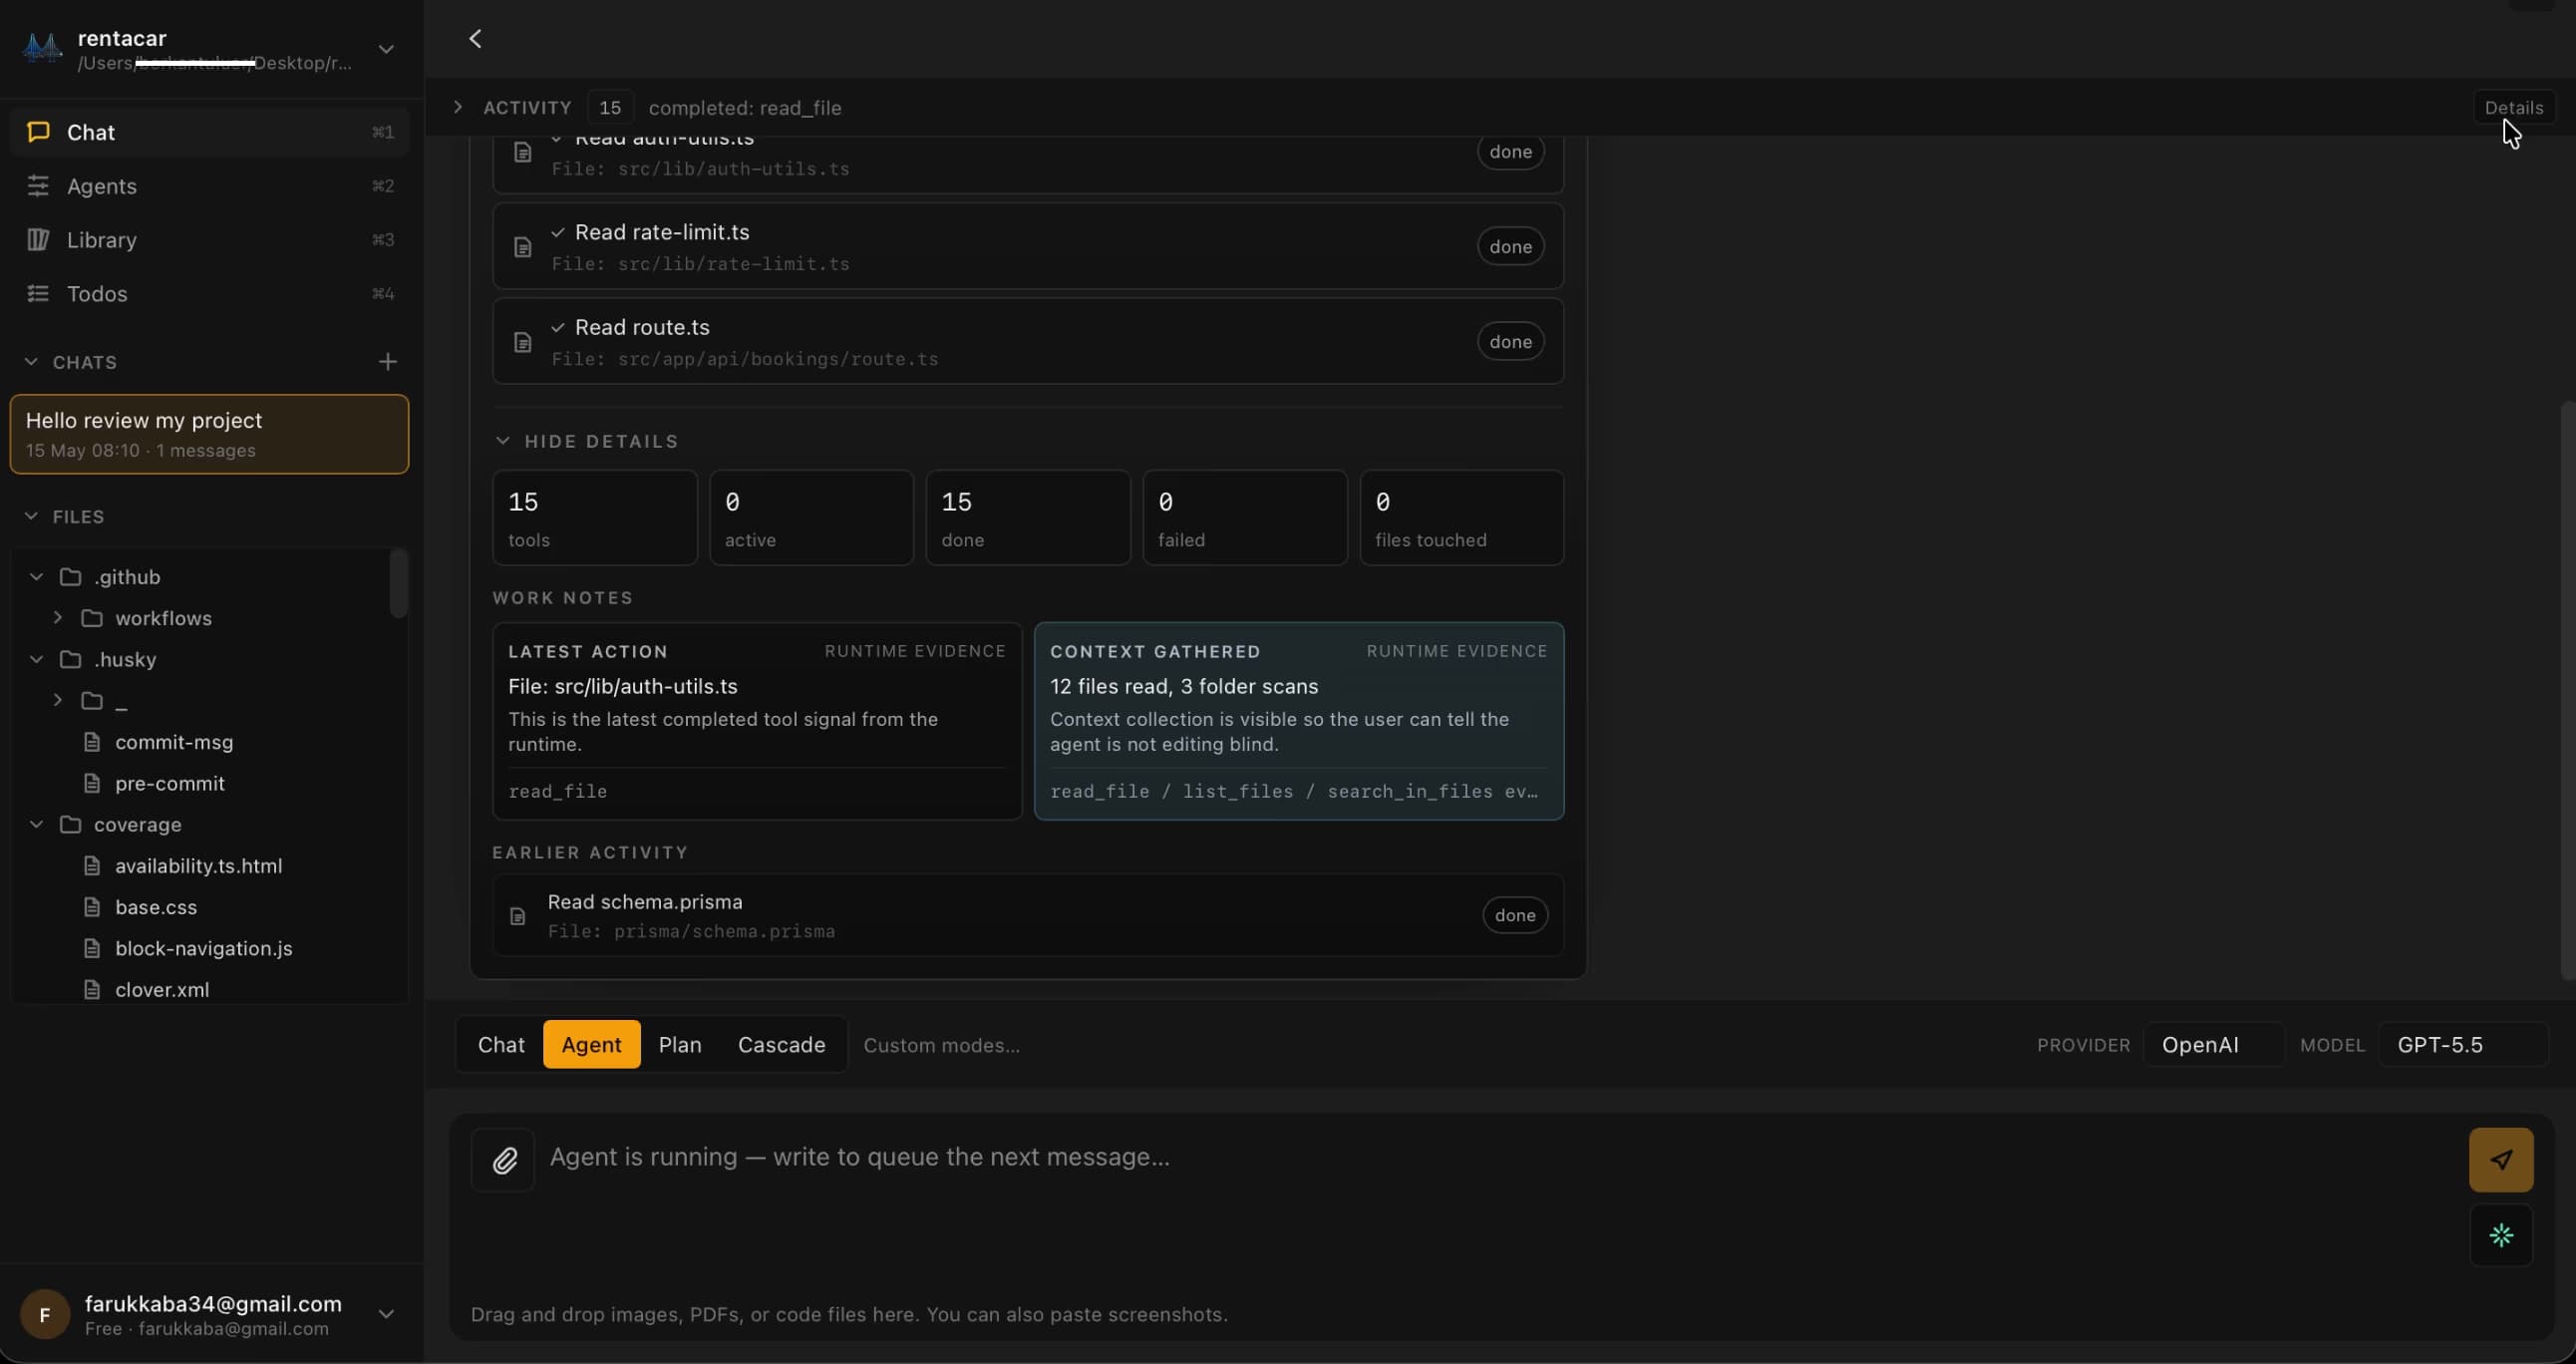Screen dimensions: 2576x1364
Task: Click the Agents sliders icon
Action: [38, 186]
